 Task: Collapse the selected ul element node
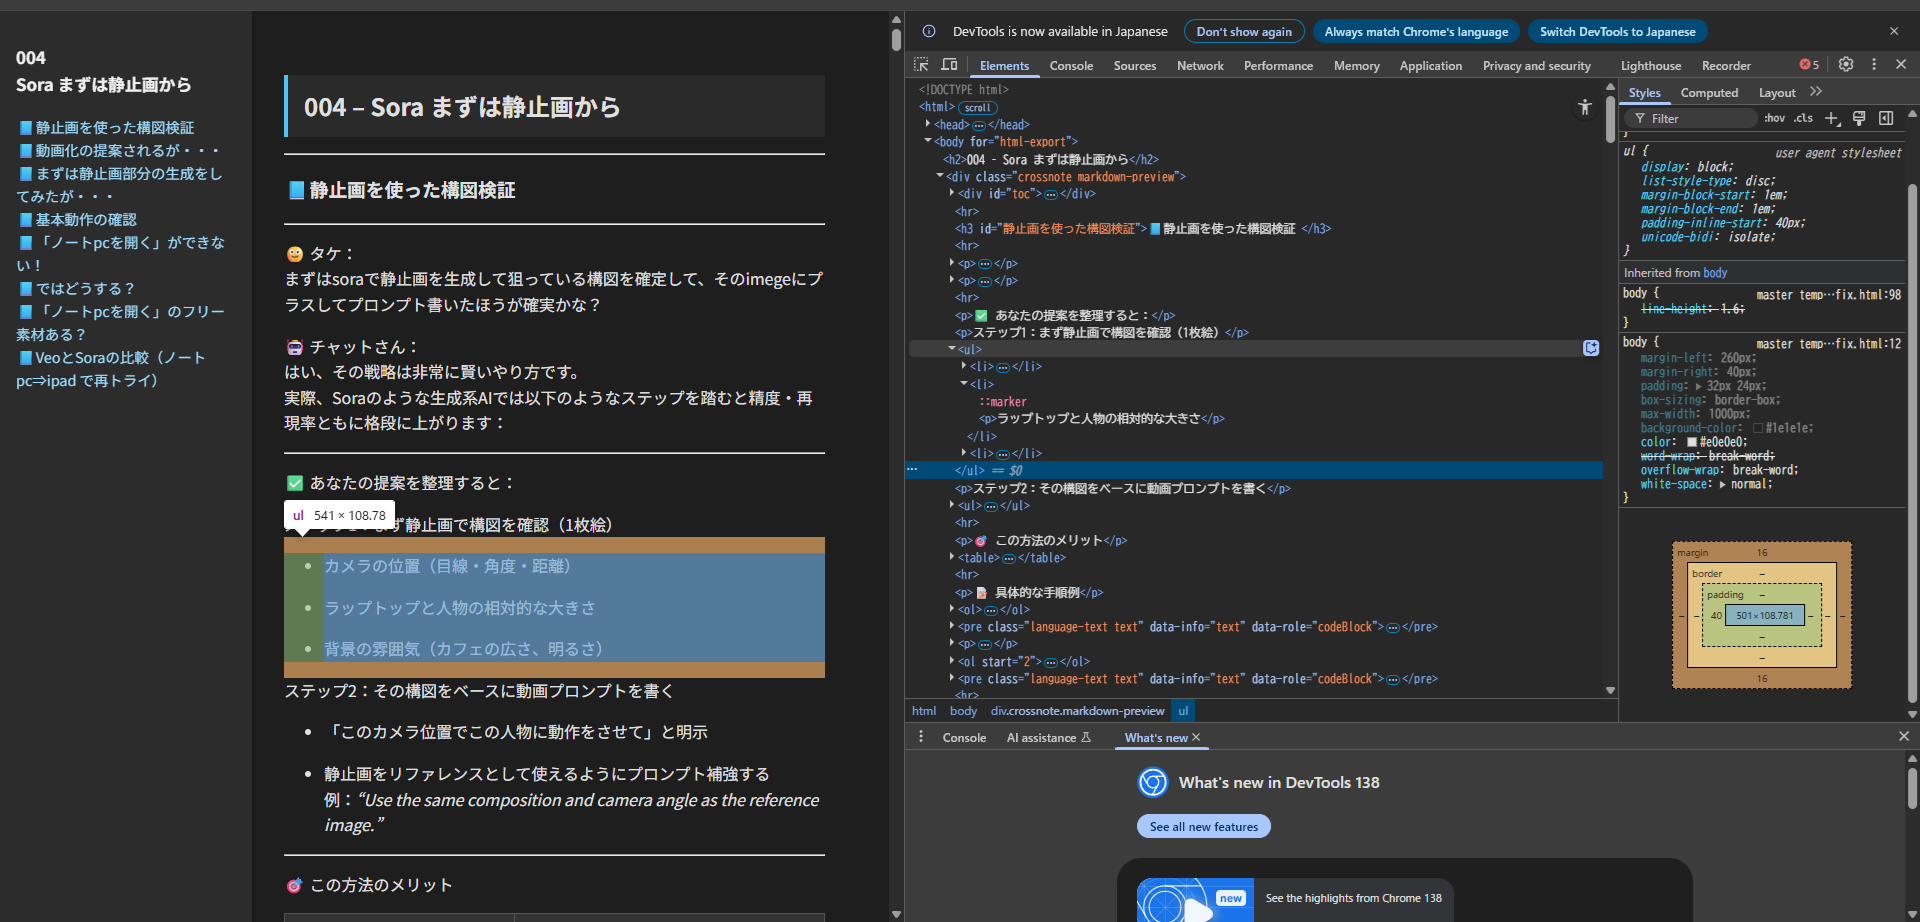tap(952, 349)
